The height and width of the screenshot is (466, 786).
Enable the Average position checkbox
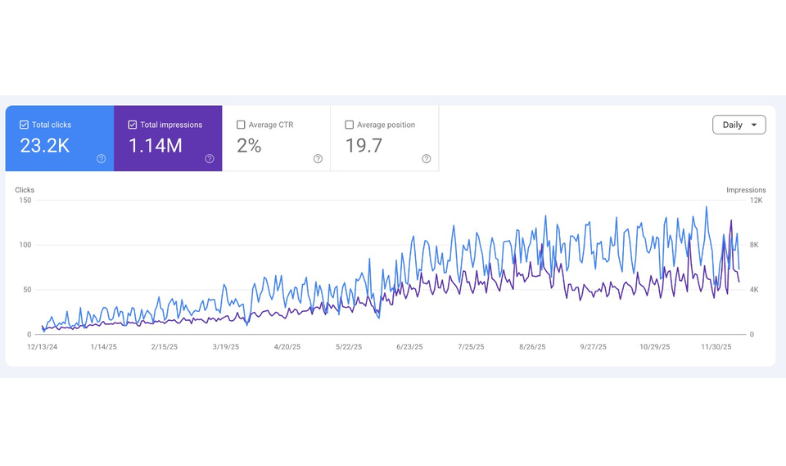pos(349,125)
